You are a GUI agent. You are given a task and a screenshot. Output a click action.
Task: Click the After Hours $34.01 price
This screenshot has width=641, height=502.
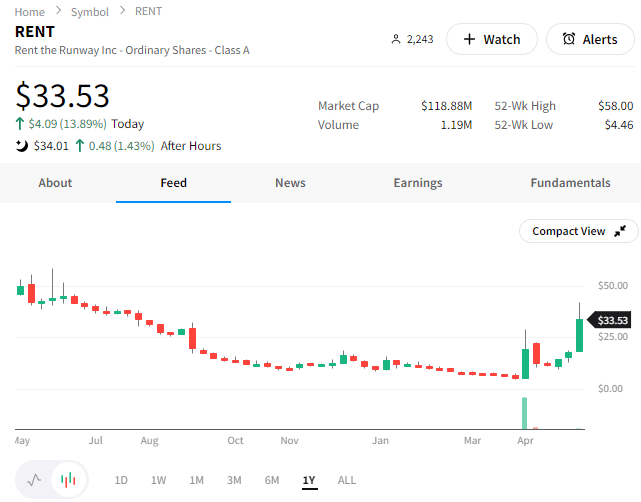pos(51,146)
